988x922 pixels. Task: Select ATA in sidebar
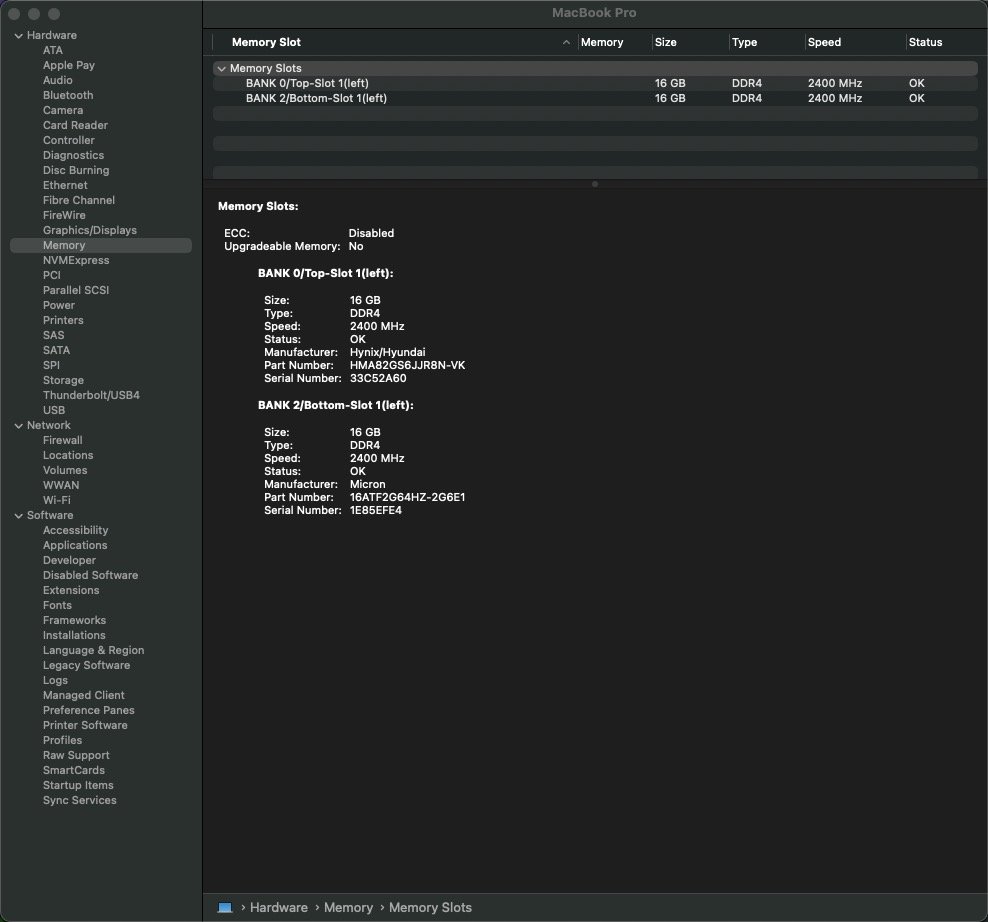[x=53, y=50]
